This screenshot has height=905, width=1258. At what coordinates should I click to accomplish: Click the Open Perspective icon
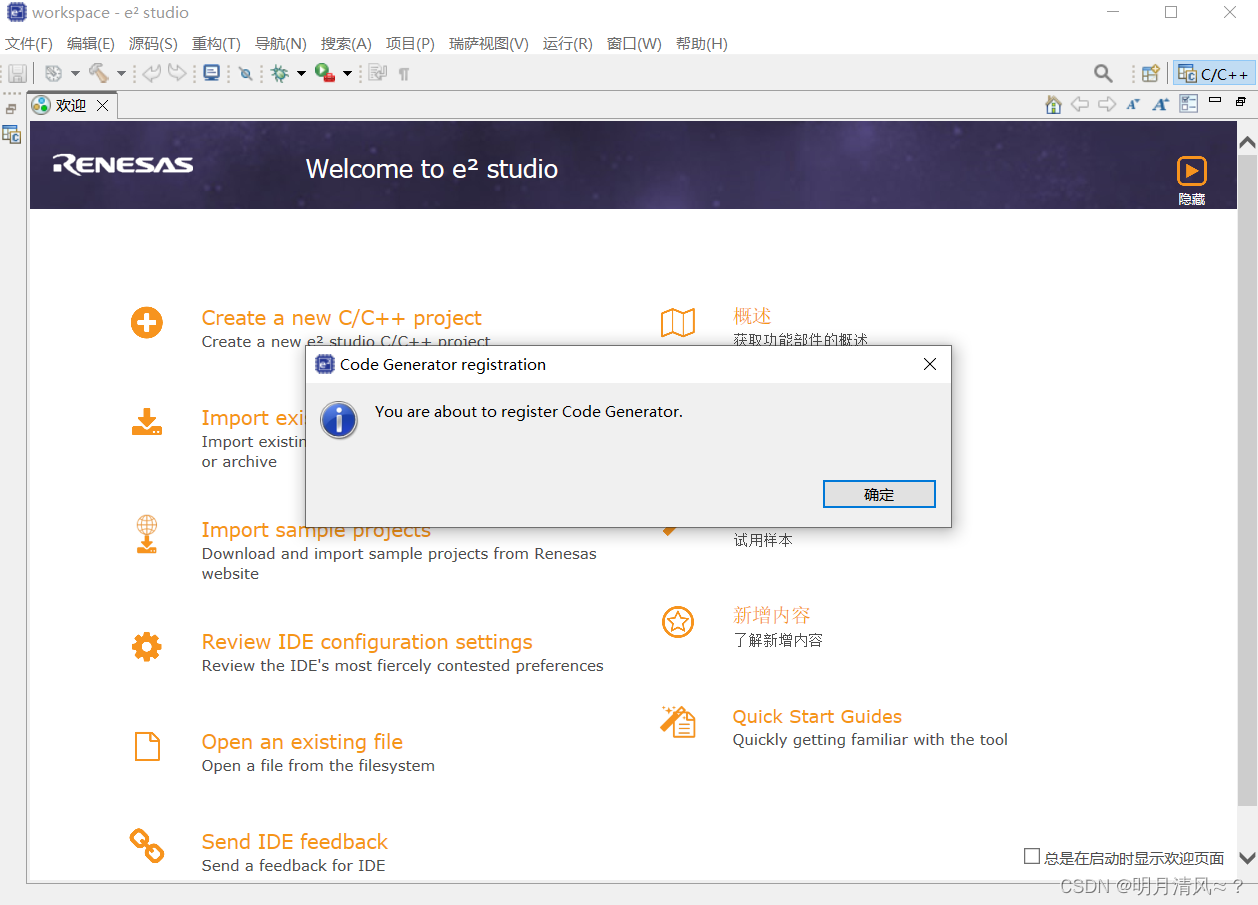[1151, 73]
